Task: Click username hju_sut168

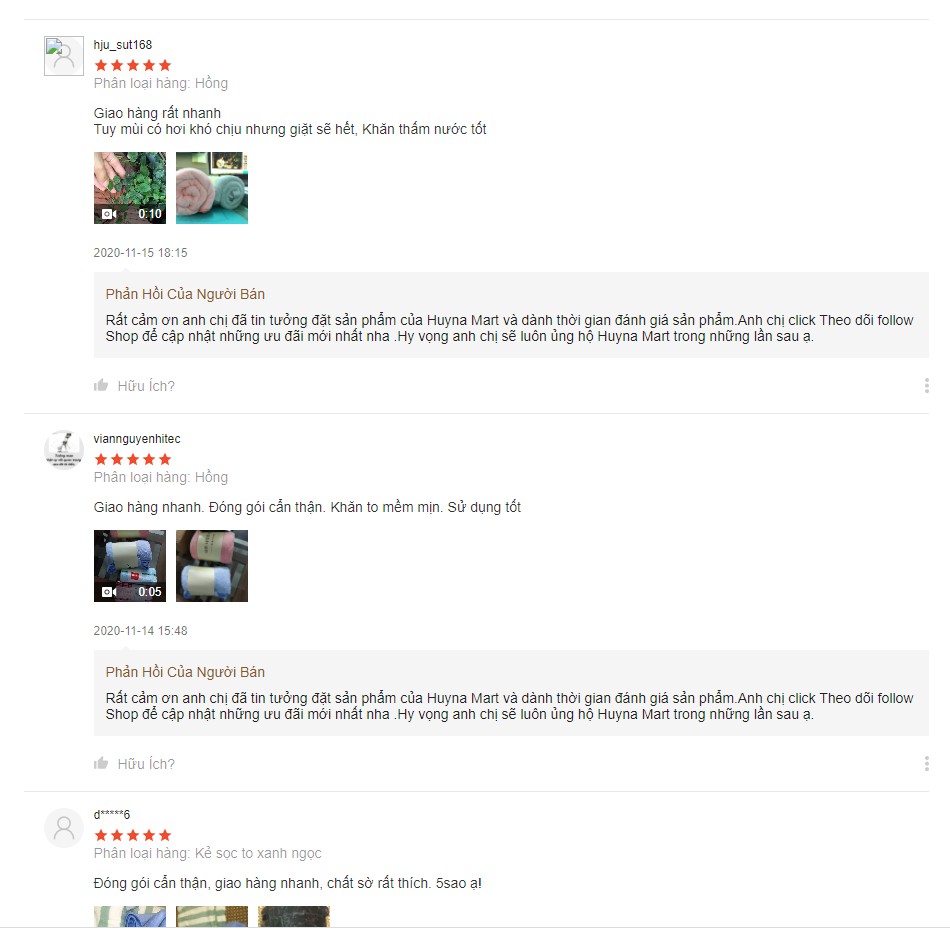Action: pyautogui.click(x=122, y=45)
